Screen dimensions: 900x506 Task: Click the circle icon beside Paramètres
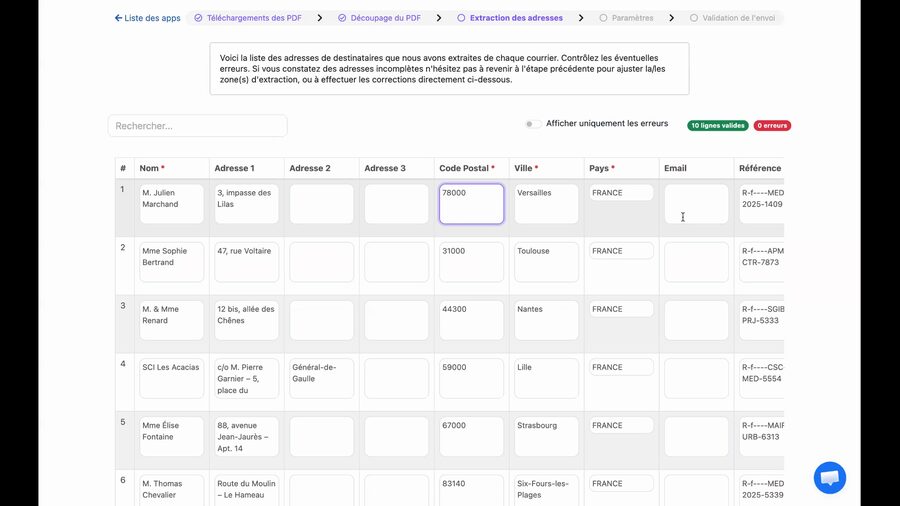pos(603,18)
